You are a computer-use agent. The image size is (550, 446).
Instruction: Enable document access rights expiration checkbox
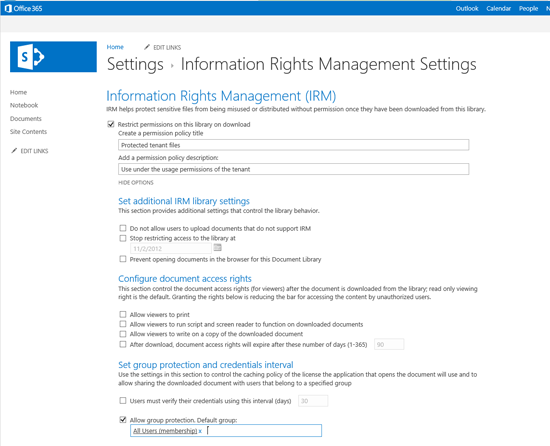point(122,344)
